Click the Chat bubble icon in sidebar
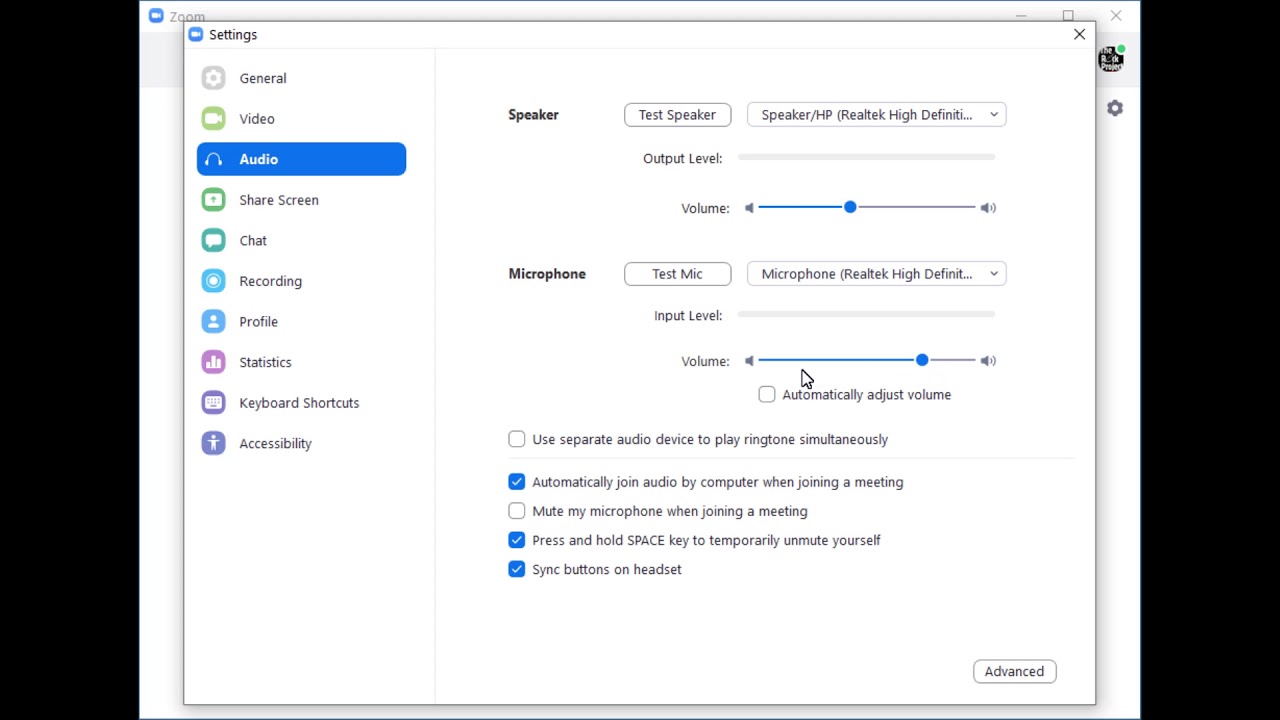 (x=213, y=240)
